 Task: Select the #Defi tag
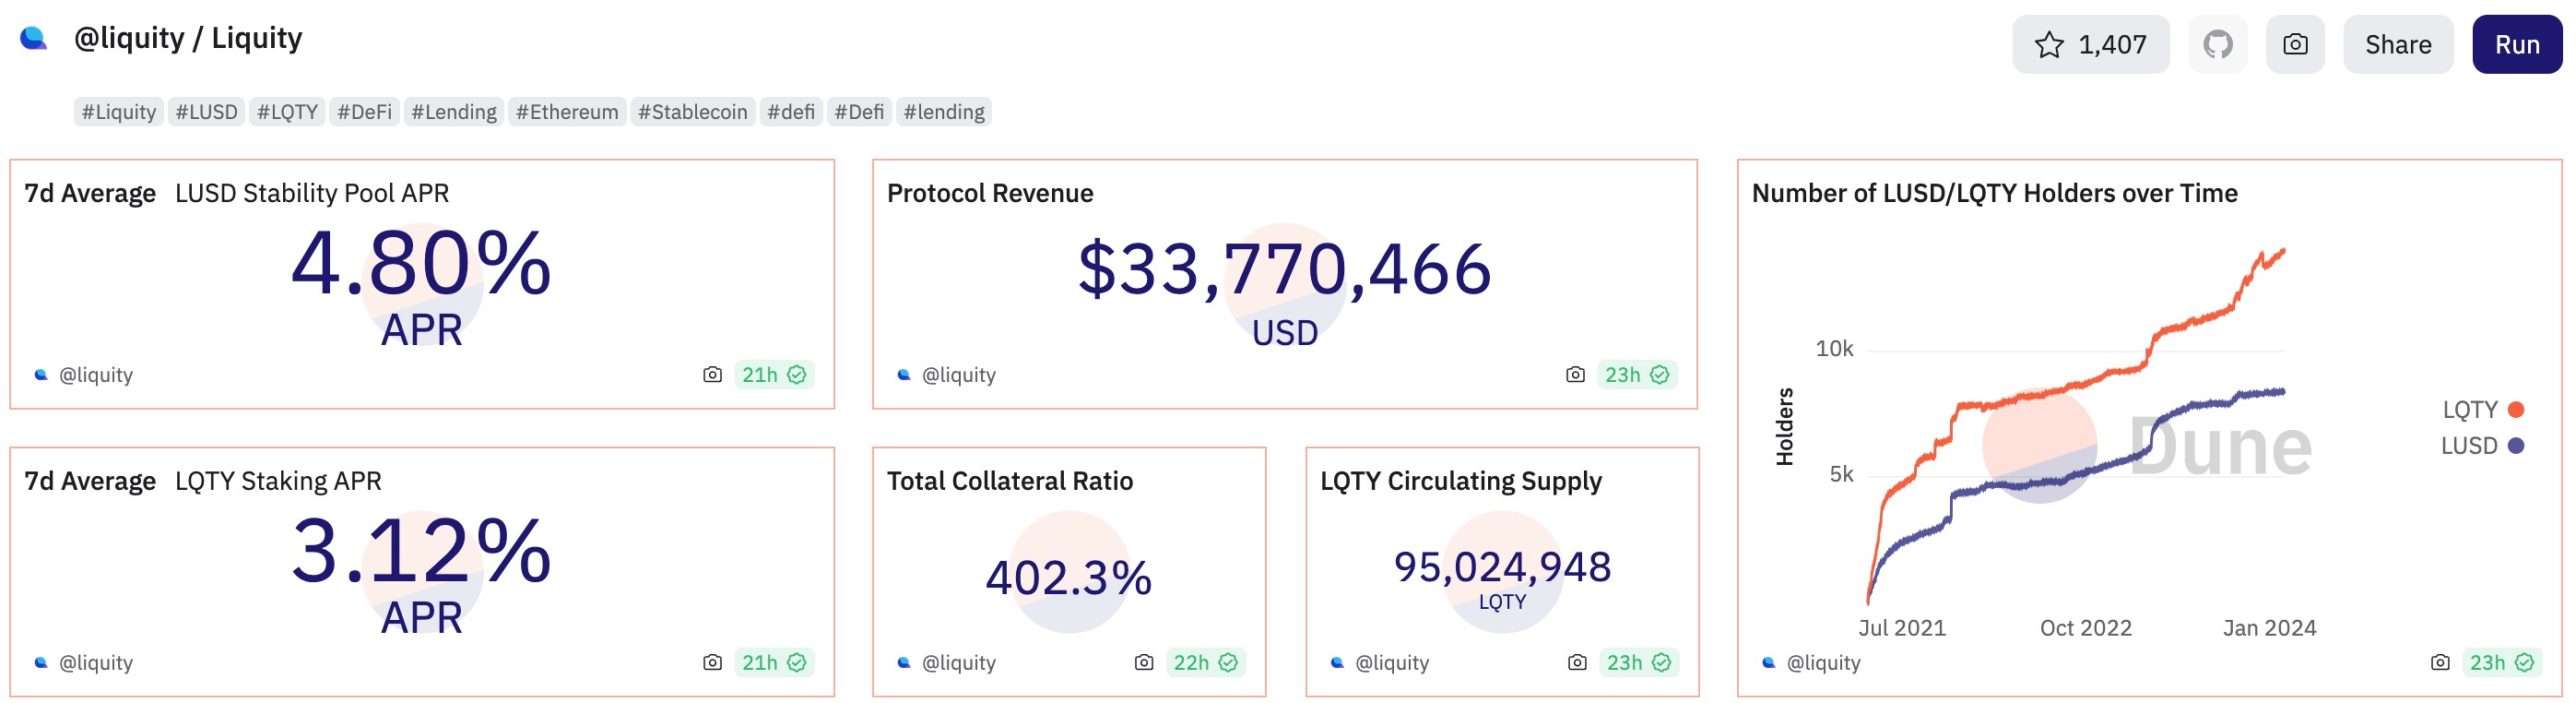(859, 112)
